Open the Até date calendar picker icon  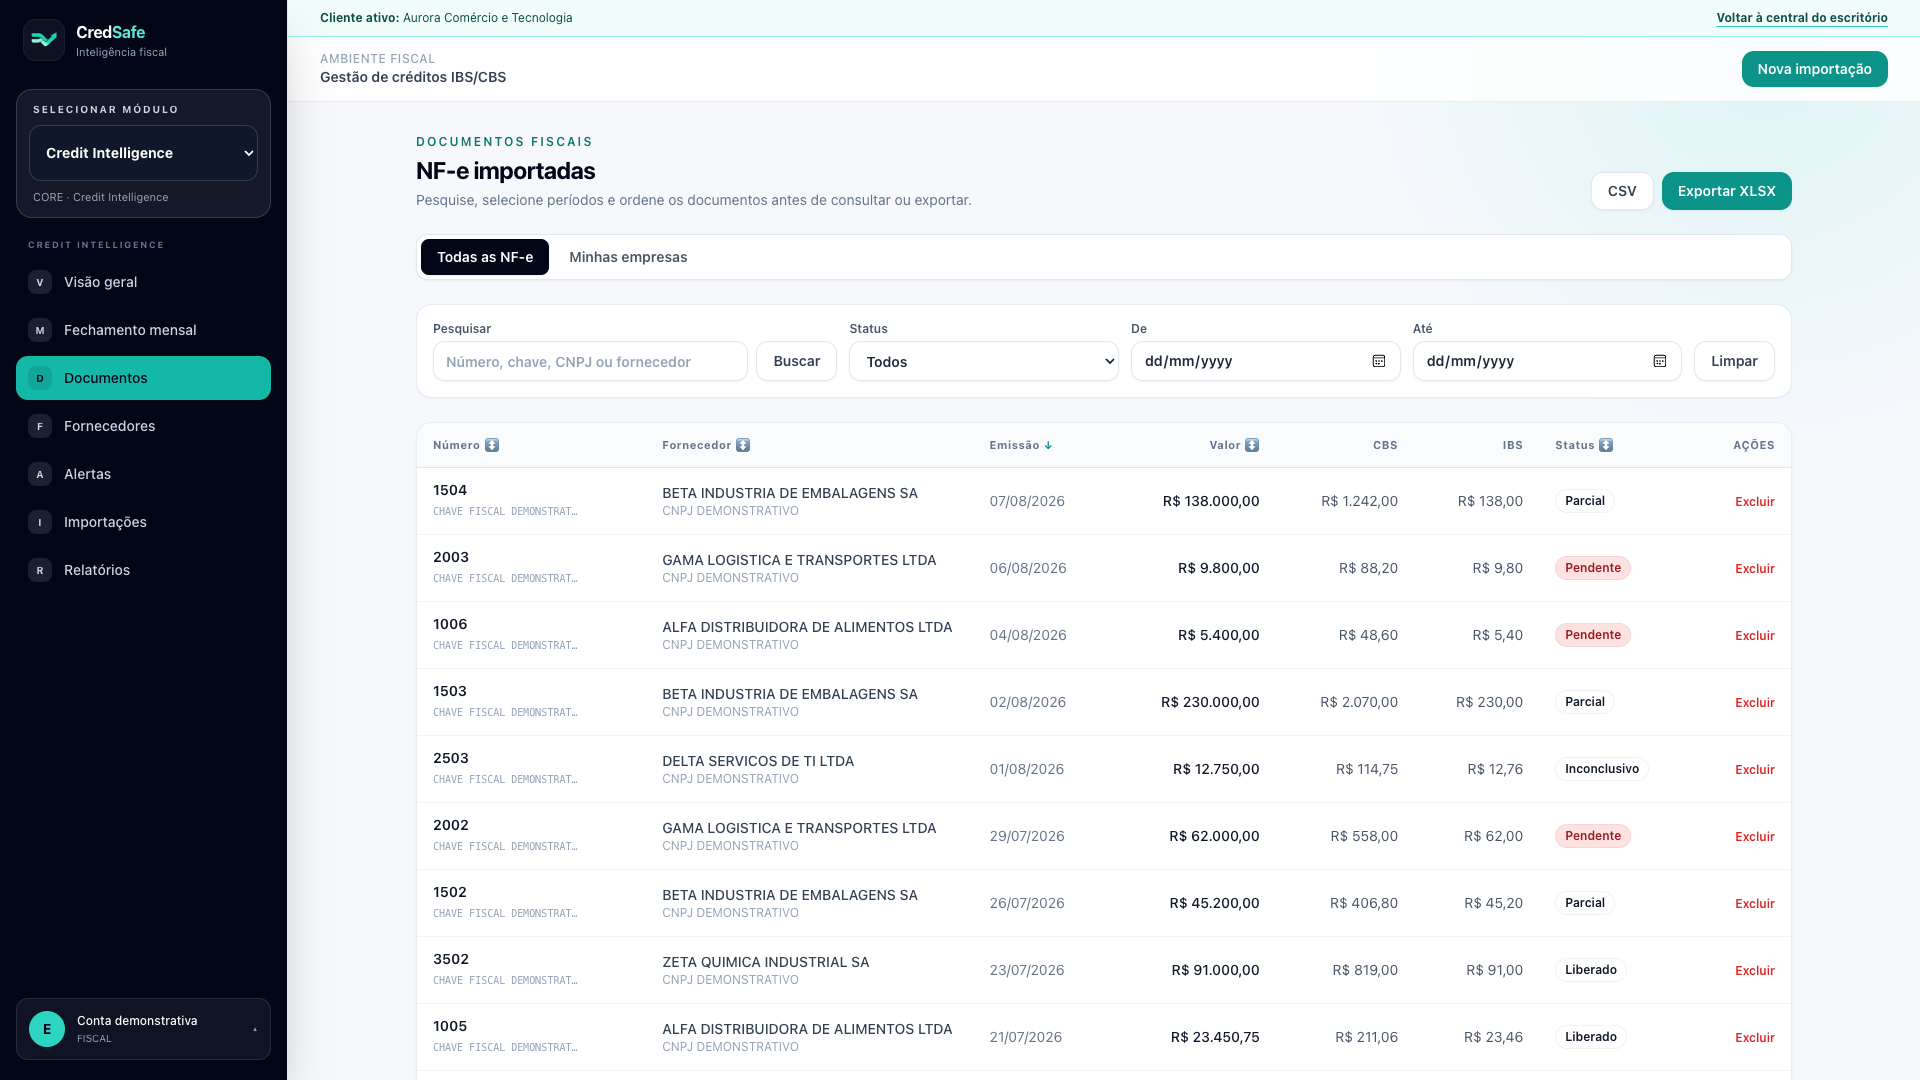point(1660,361)
